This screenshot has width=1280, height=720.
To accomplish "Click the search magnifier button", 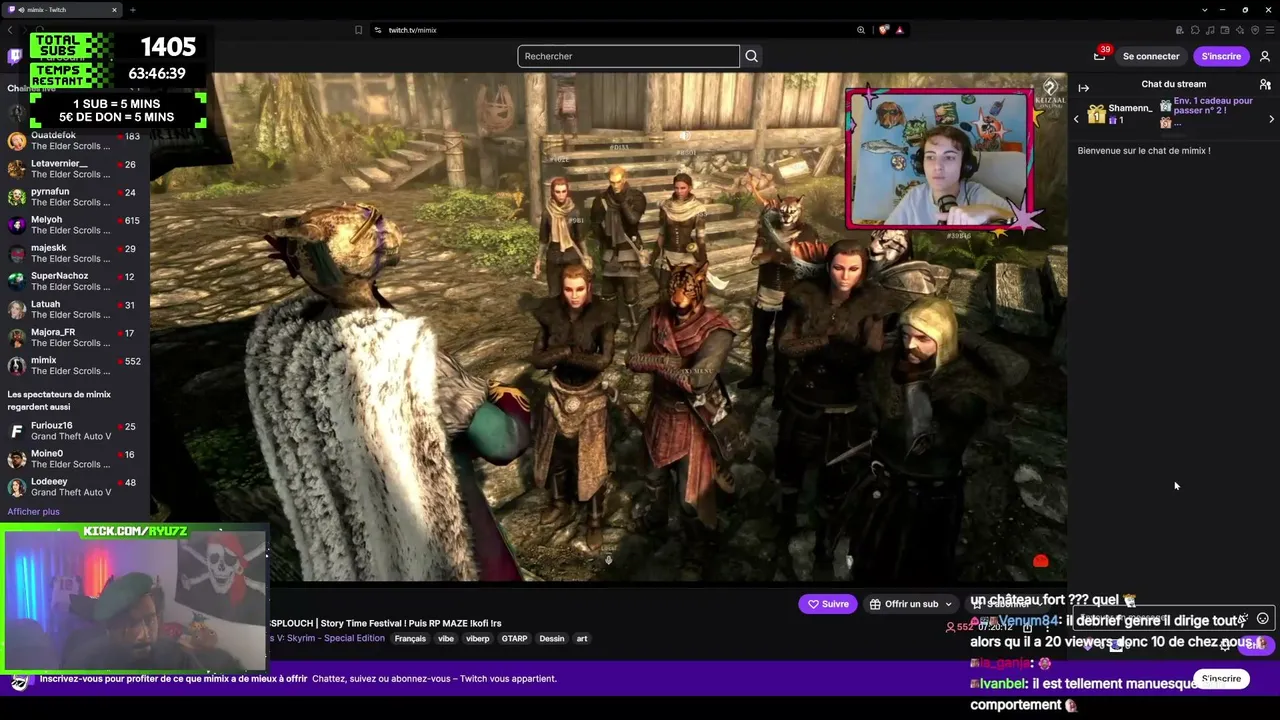I will (752, 56).
